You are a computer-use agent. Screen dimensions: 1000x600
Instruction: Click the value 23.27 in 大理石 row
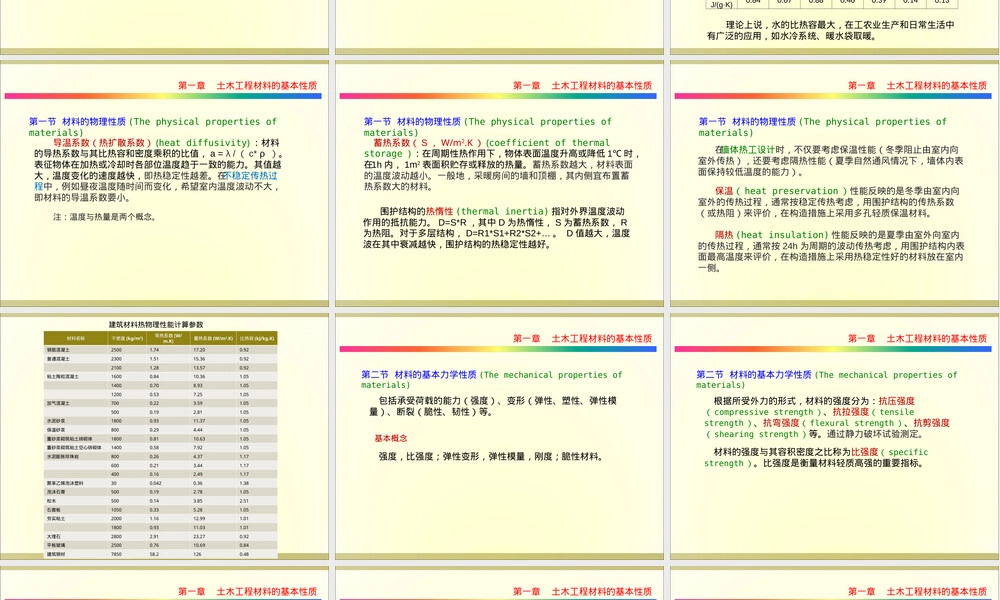pos(200,537)
